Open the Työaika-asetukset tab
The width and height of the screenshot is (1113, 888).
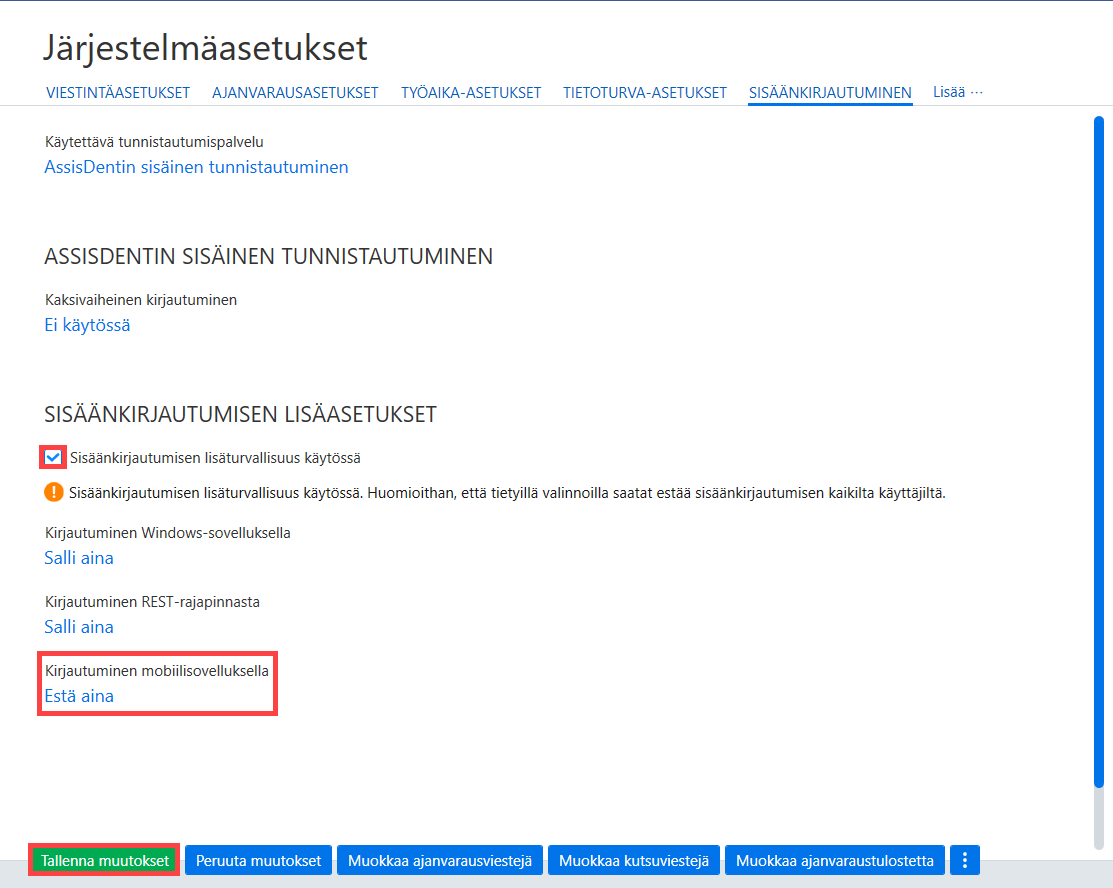471,93
